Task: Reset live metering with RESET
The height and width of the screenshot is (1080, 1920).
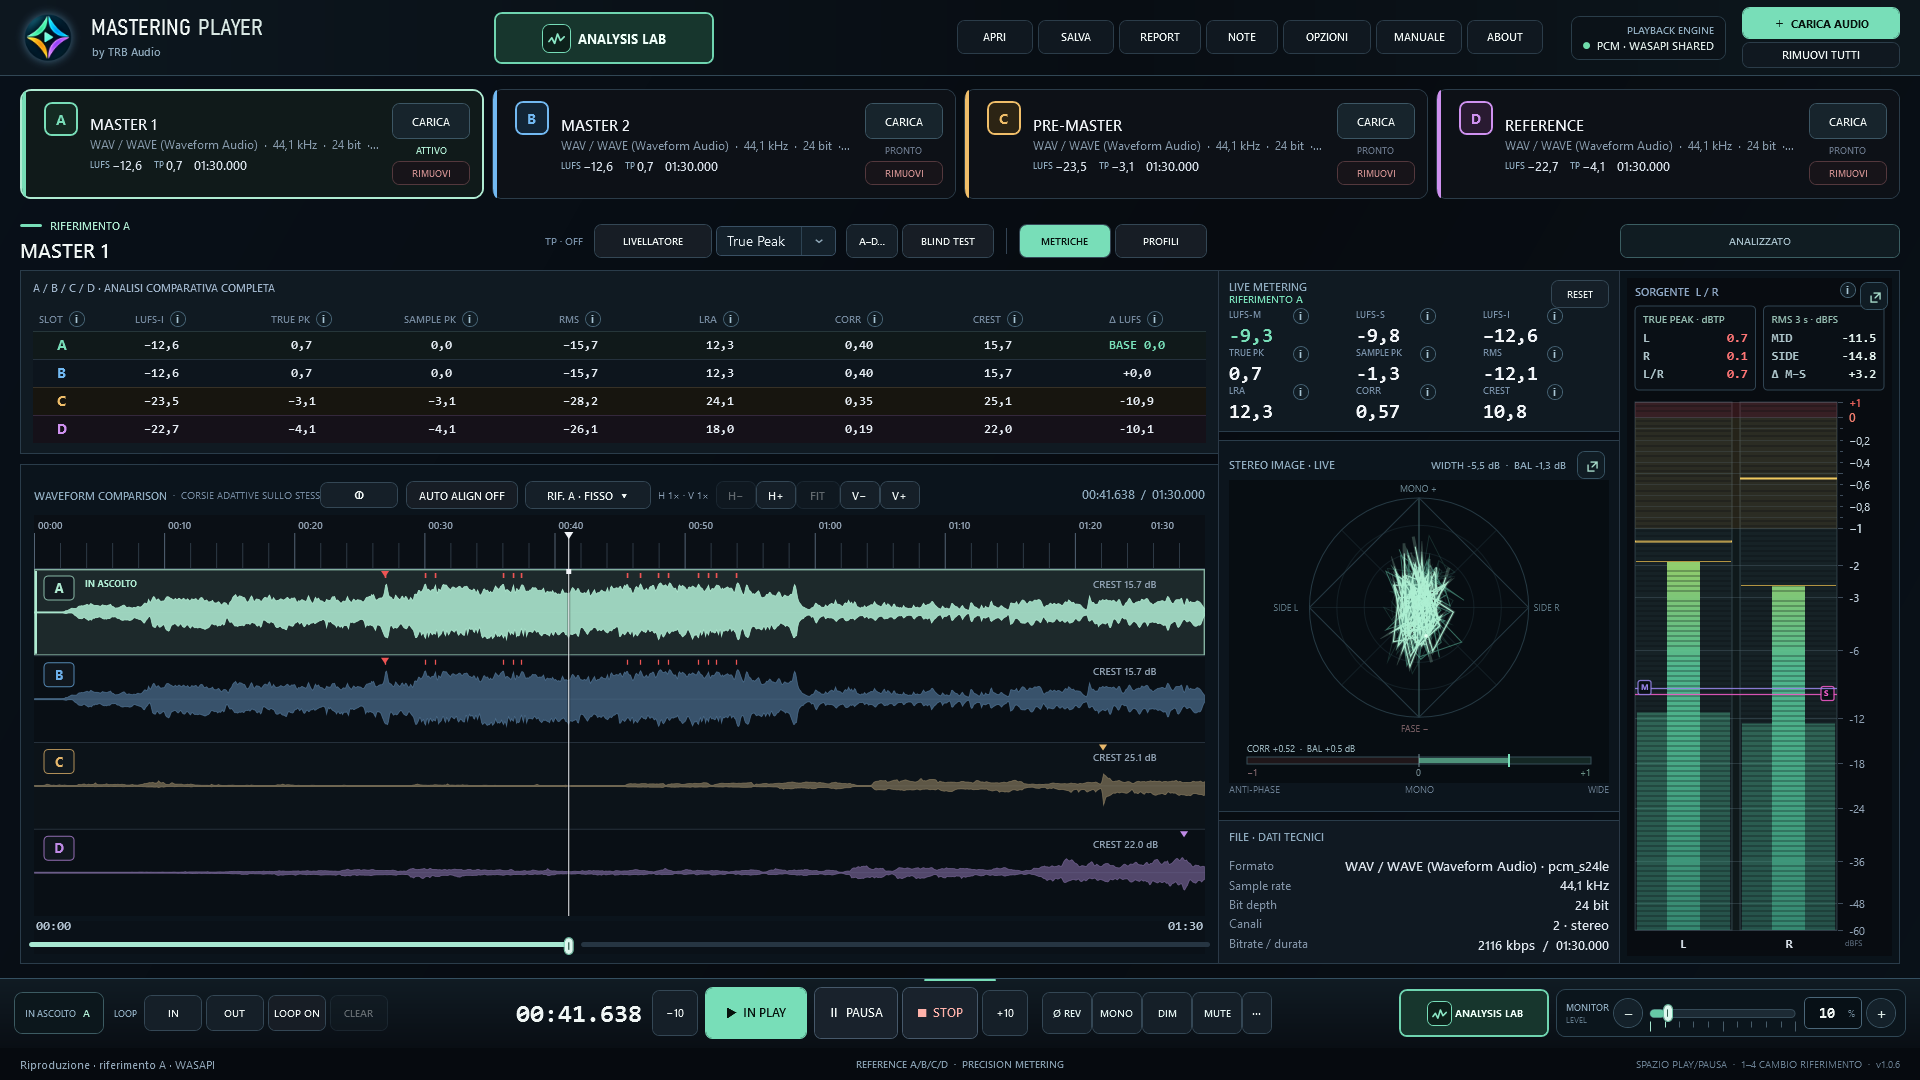Action: point(1580,294)
